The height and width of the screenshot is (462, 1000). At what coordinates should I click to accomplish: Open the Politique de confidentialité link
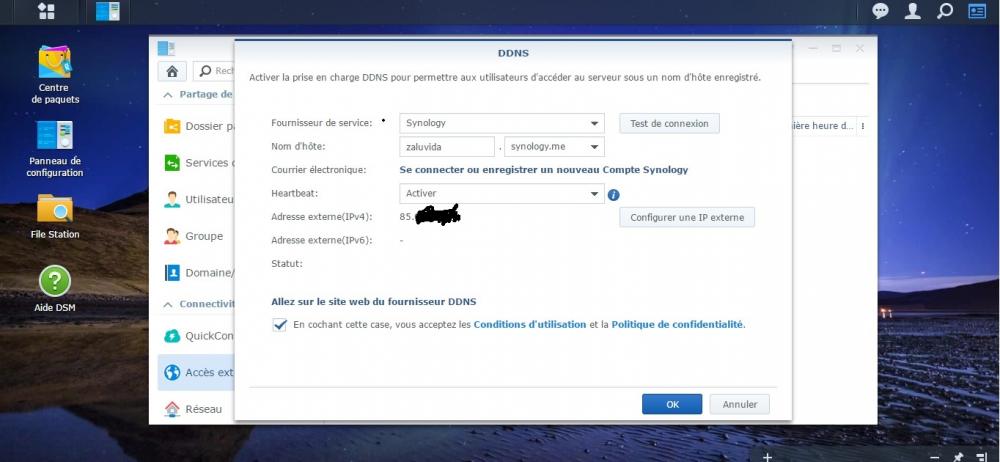pyautogui.click(x=677, y=324)
